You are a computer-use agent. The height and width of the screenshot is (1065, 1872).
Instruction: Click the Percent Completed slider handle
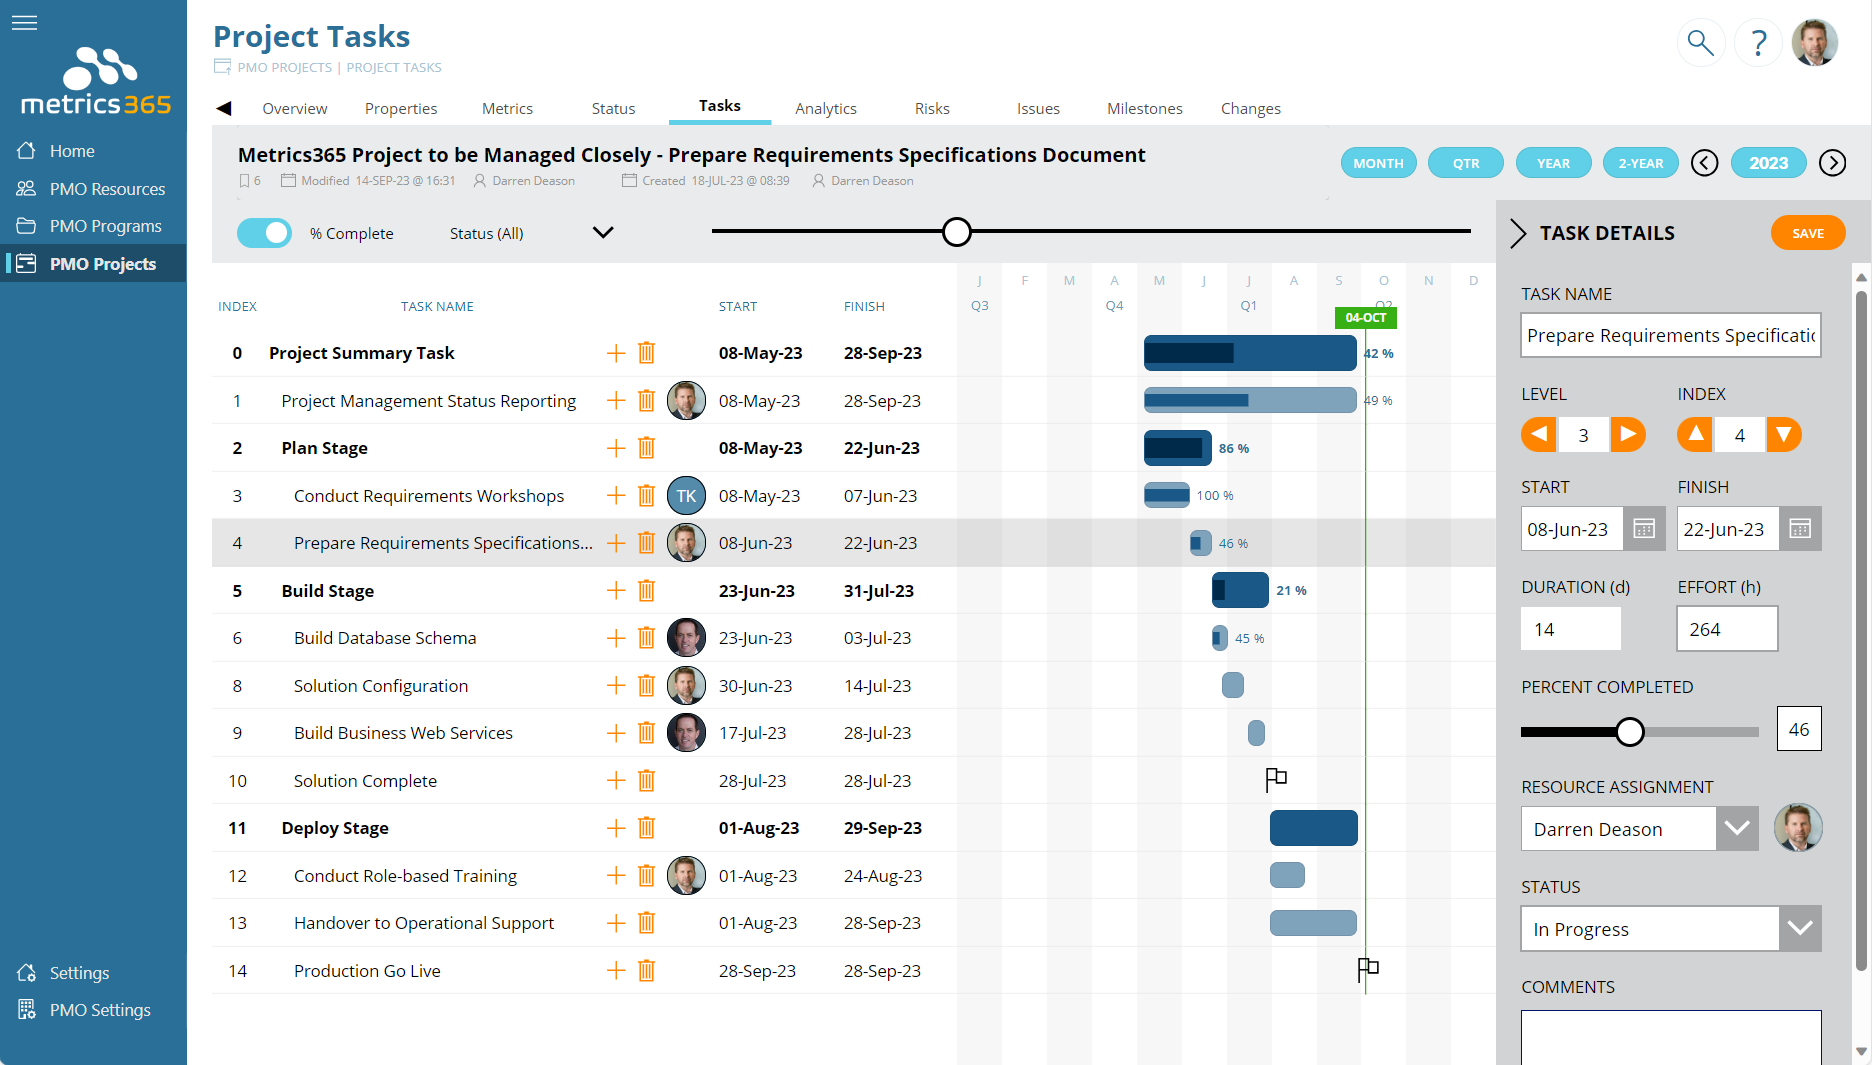1630,732
